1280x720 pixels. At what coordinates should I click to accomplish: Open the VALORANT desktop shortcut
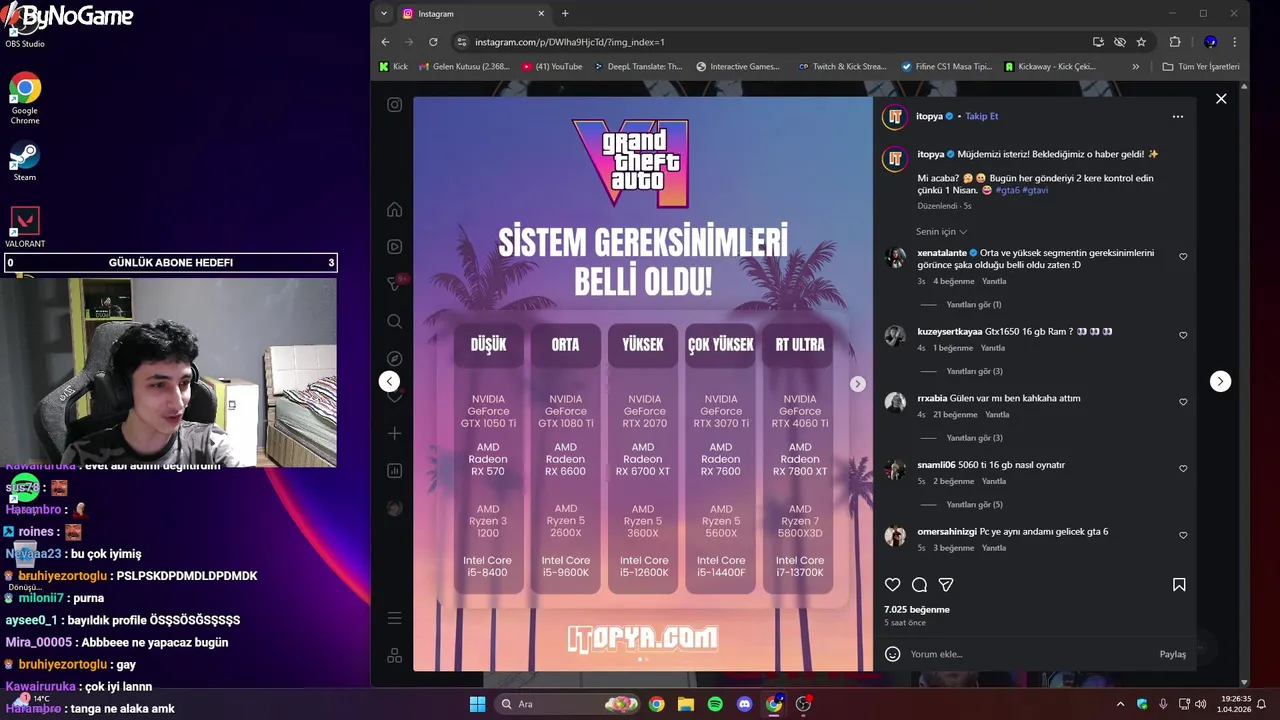pyautogui.click(x=25, y=227)
